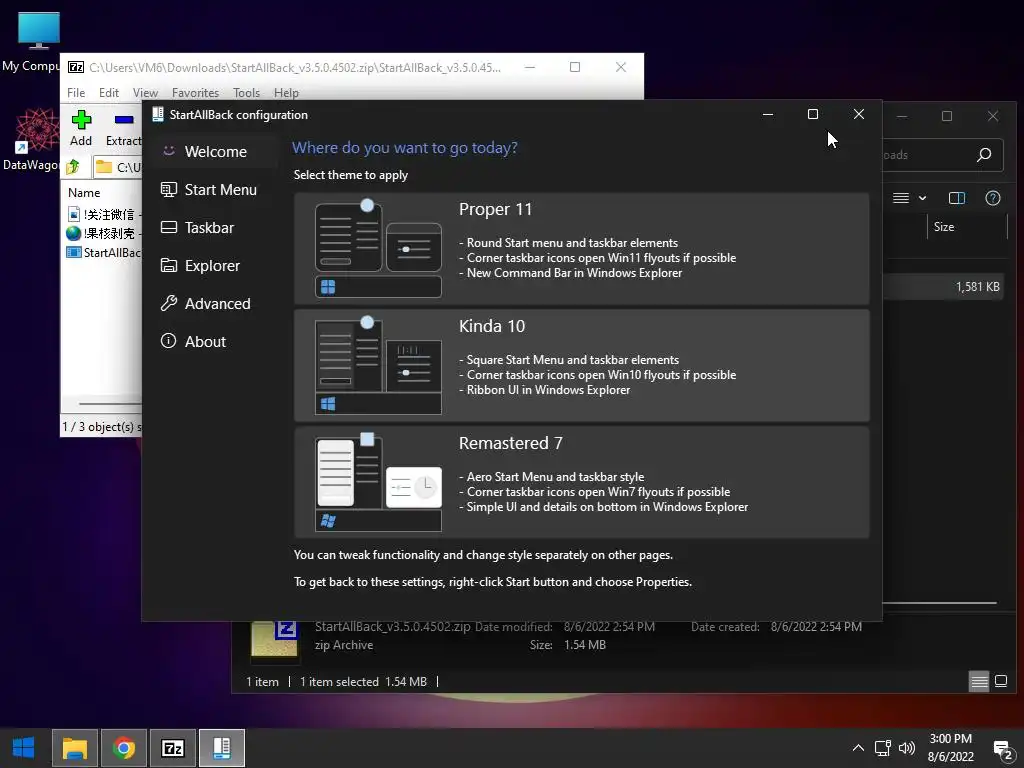The width and height of the screenshot is (1024, 768).
Task: Click the 7-Zip address path field
Action: tap(118, 167)
